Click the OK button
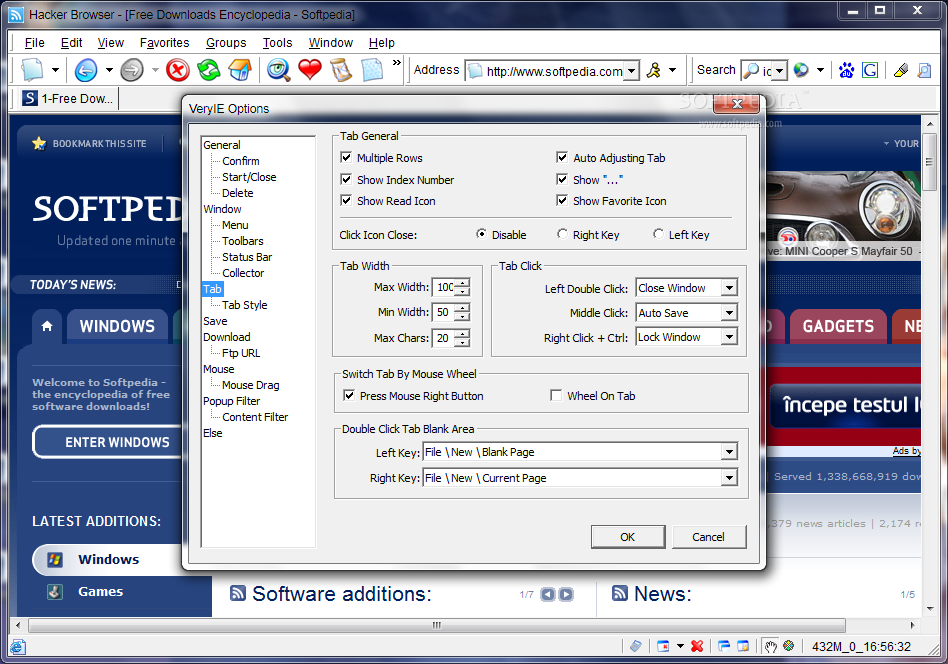948x664 pixels. point(628,536)
